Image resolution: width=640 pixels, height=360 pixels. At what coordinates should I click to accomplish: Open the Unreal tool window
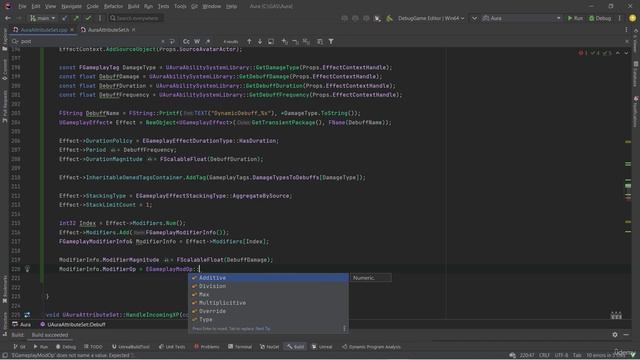click(322, 347)
